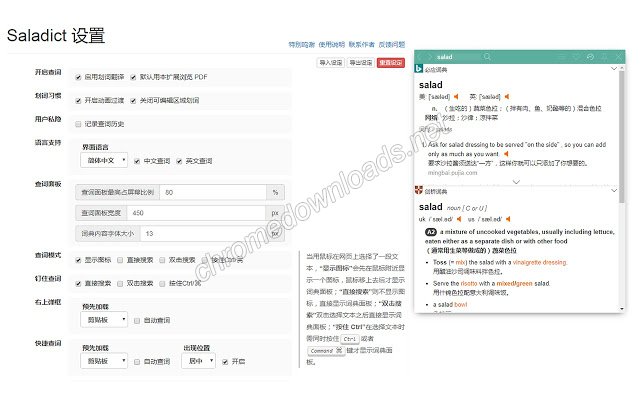Screen dimensions: 640x400
Task: Open the history clock icon in panel header
Action: (x=590, y=57)
